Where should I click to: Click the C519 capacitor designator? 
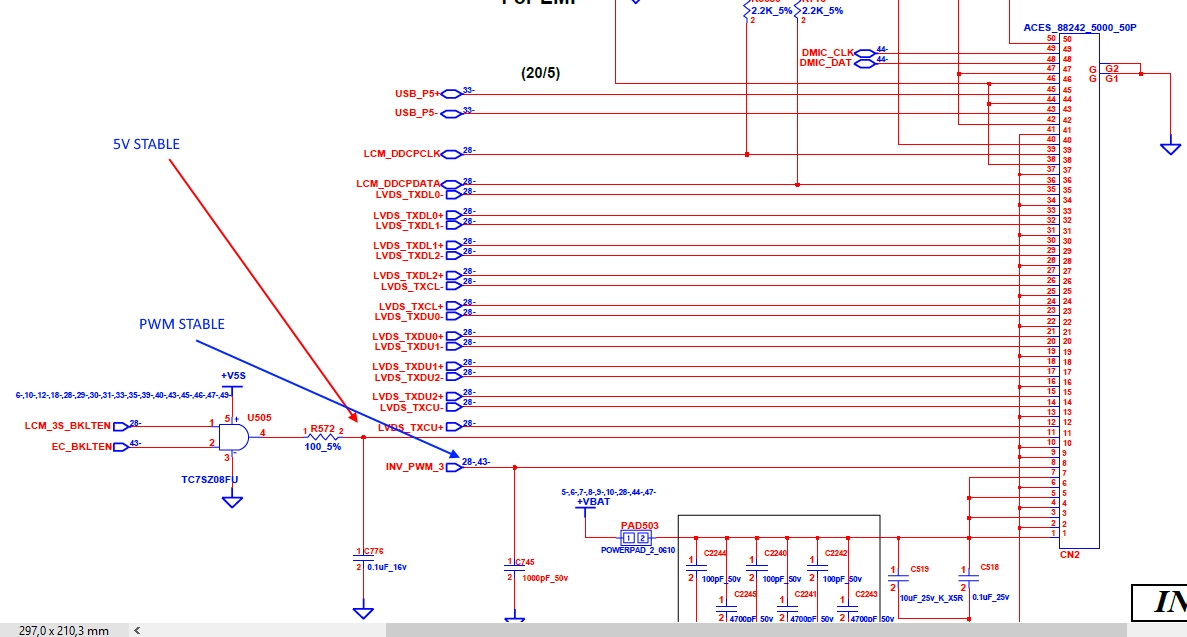(x=919, y=569)
